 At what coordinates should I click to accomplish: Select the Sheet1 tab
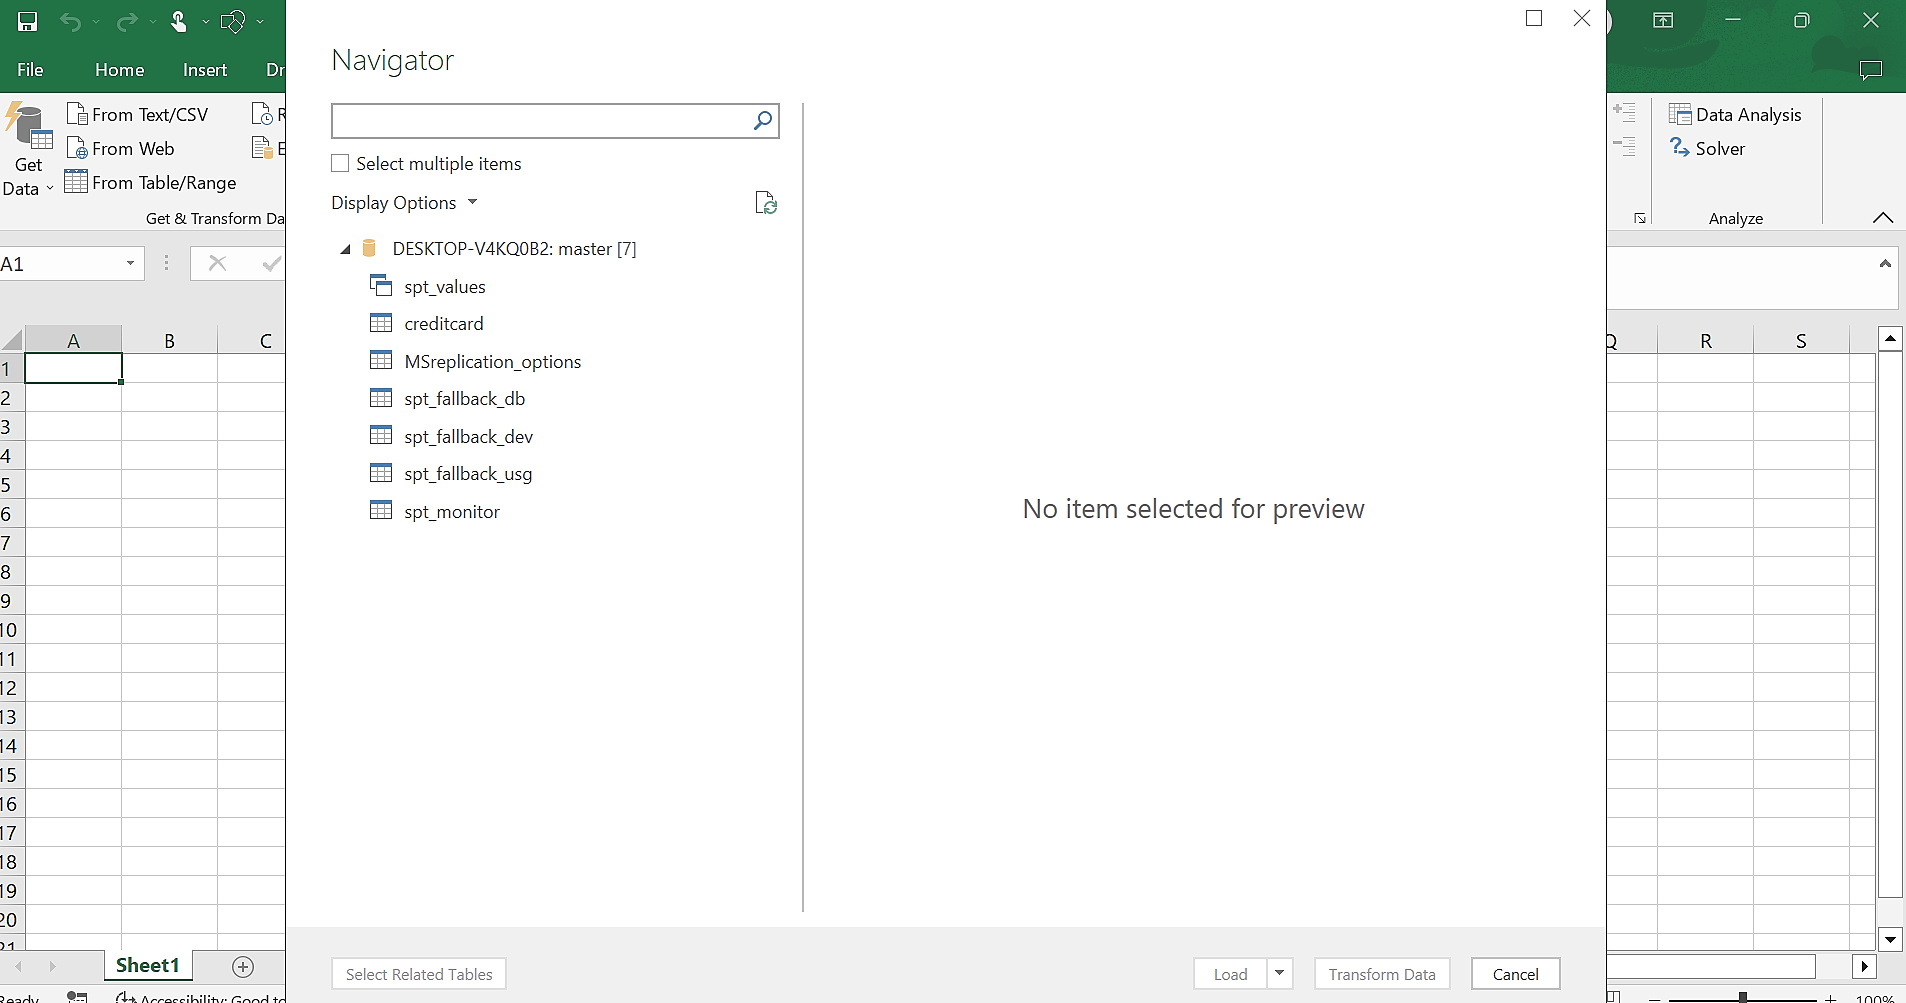click(148, 965)
